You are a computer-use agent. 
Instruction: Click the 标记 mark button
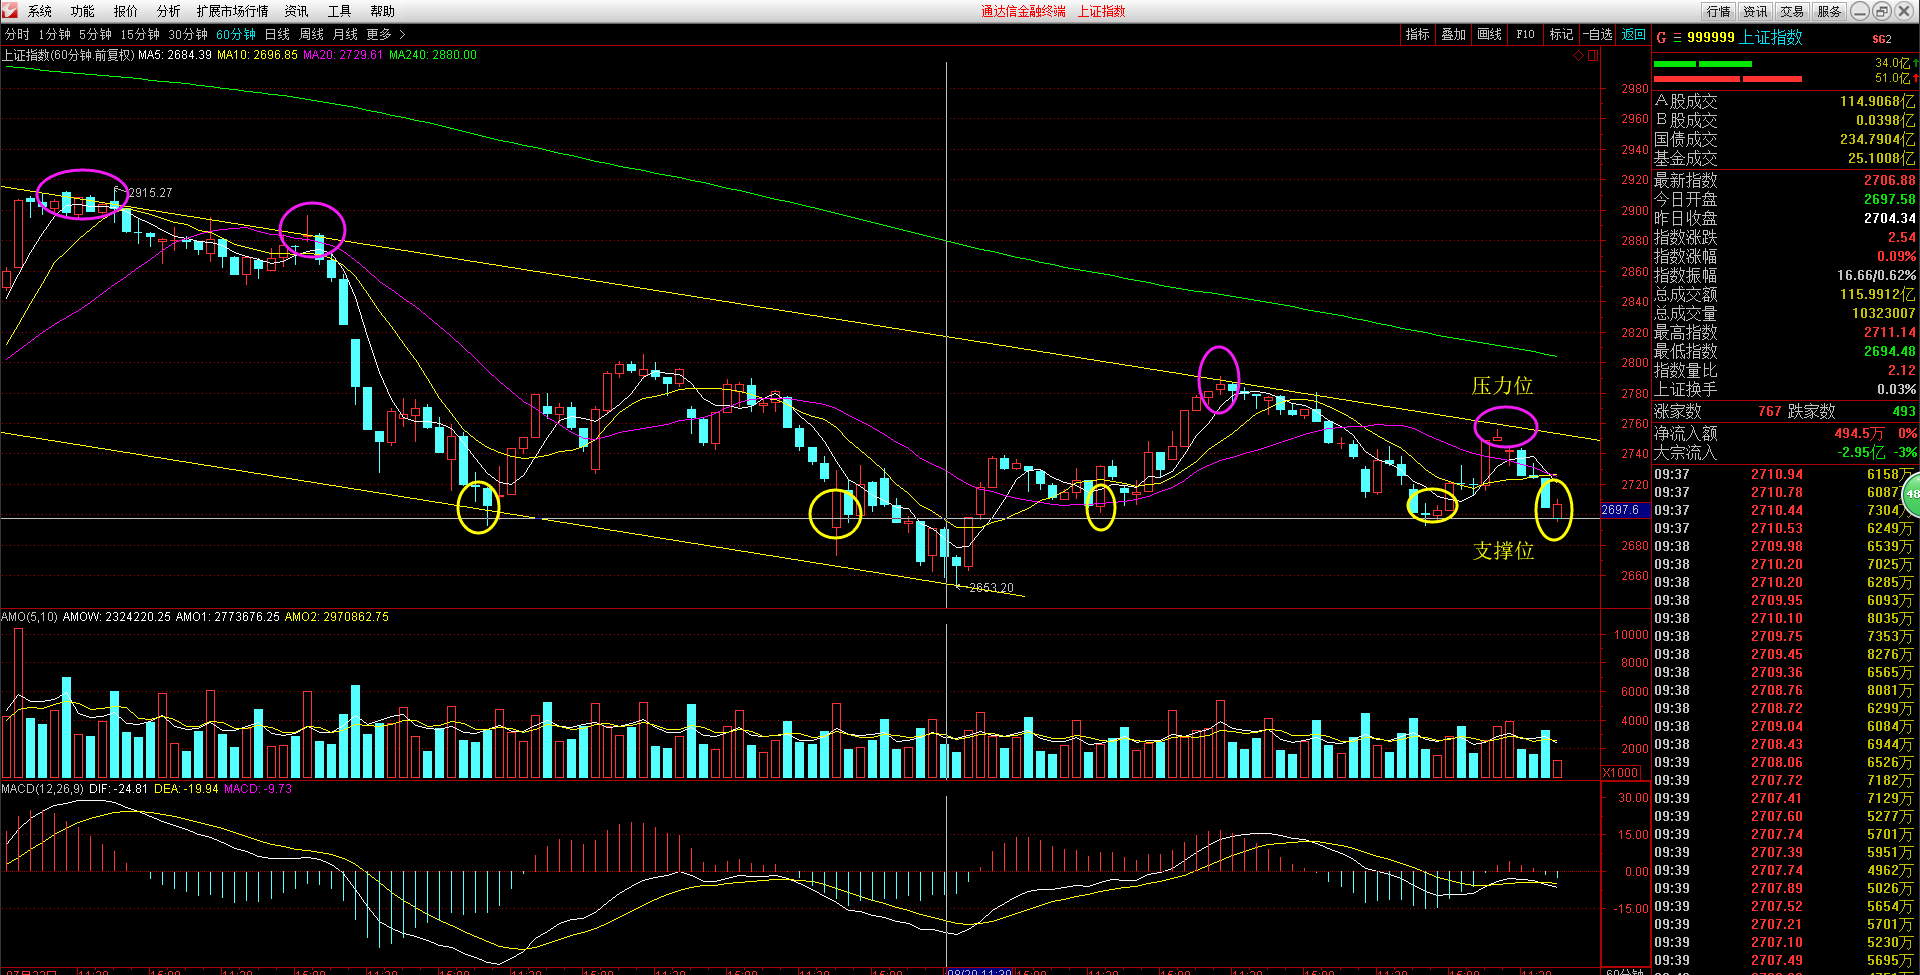1562,35
